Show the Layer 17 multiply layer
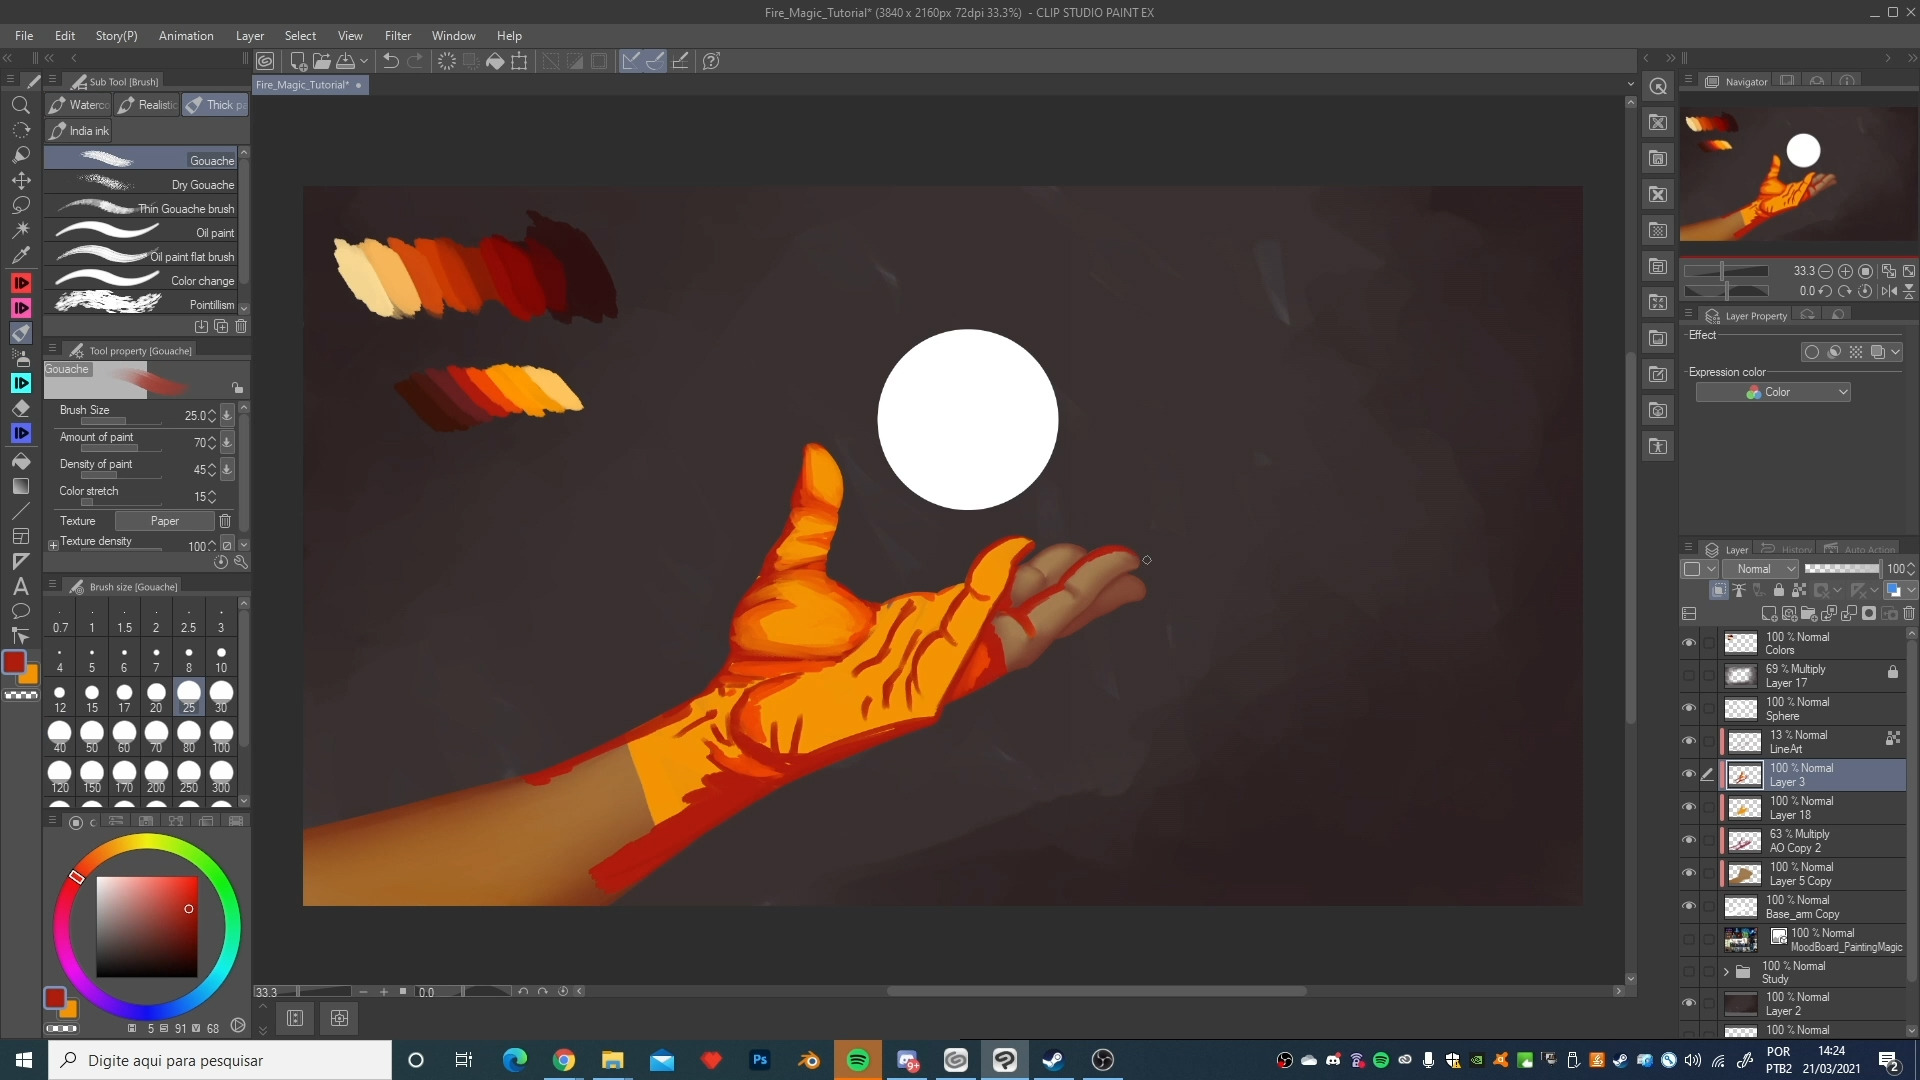 pyautogui.click(x=1689, y=676)
